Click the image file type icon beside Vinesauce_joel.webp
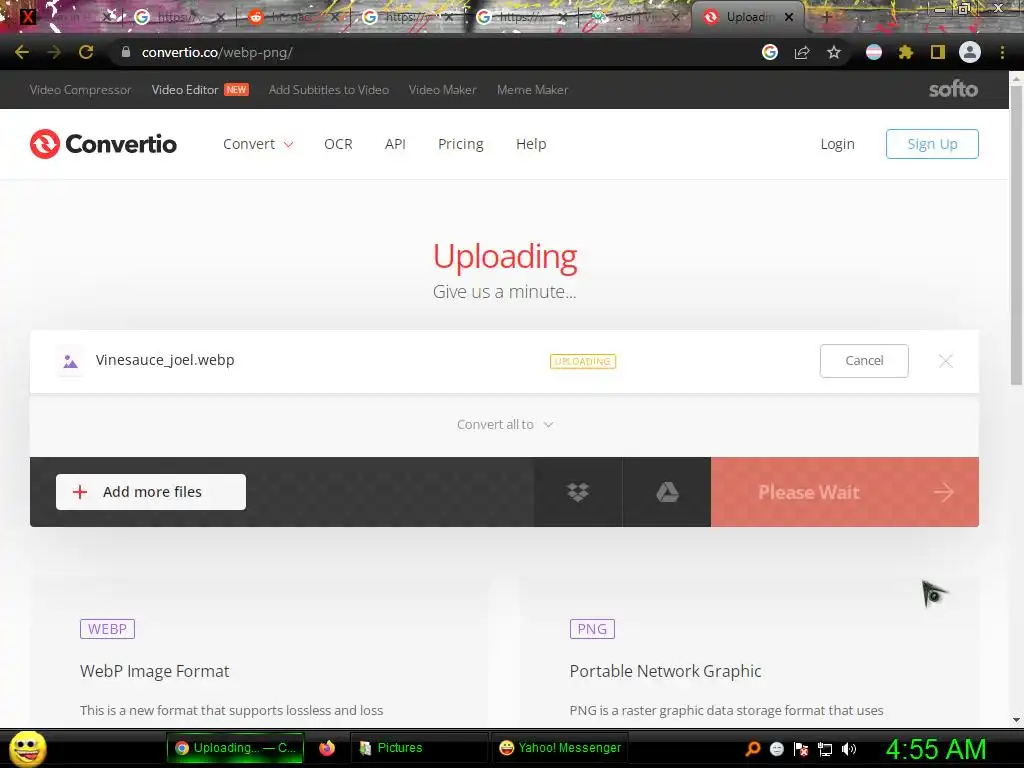The width and height of the screenshot is (1024, 768). tap(70, 361)
